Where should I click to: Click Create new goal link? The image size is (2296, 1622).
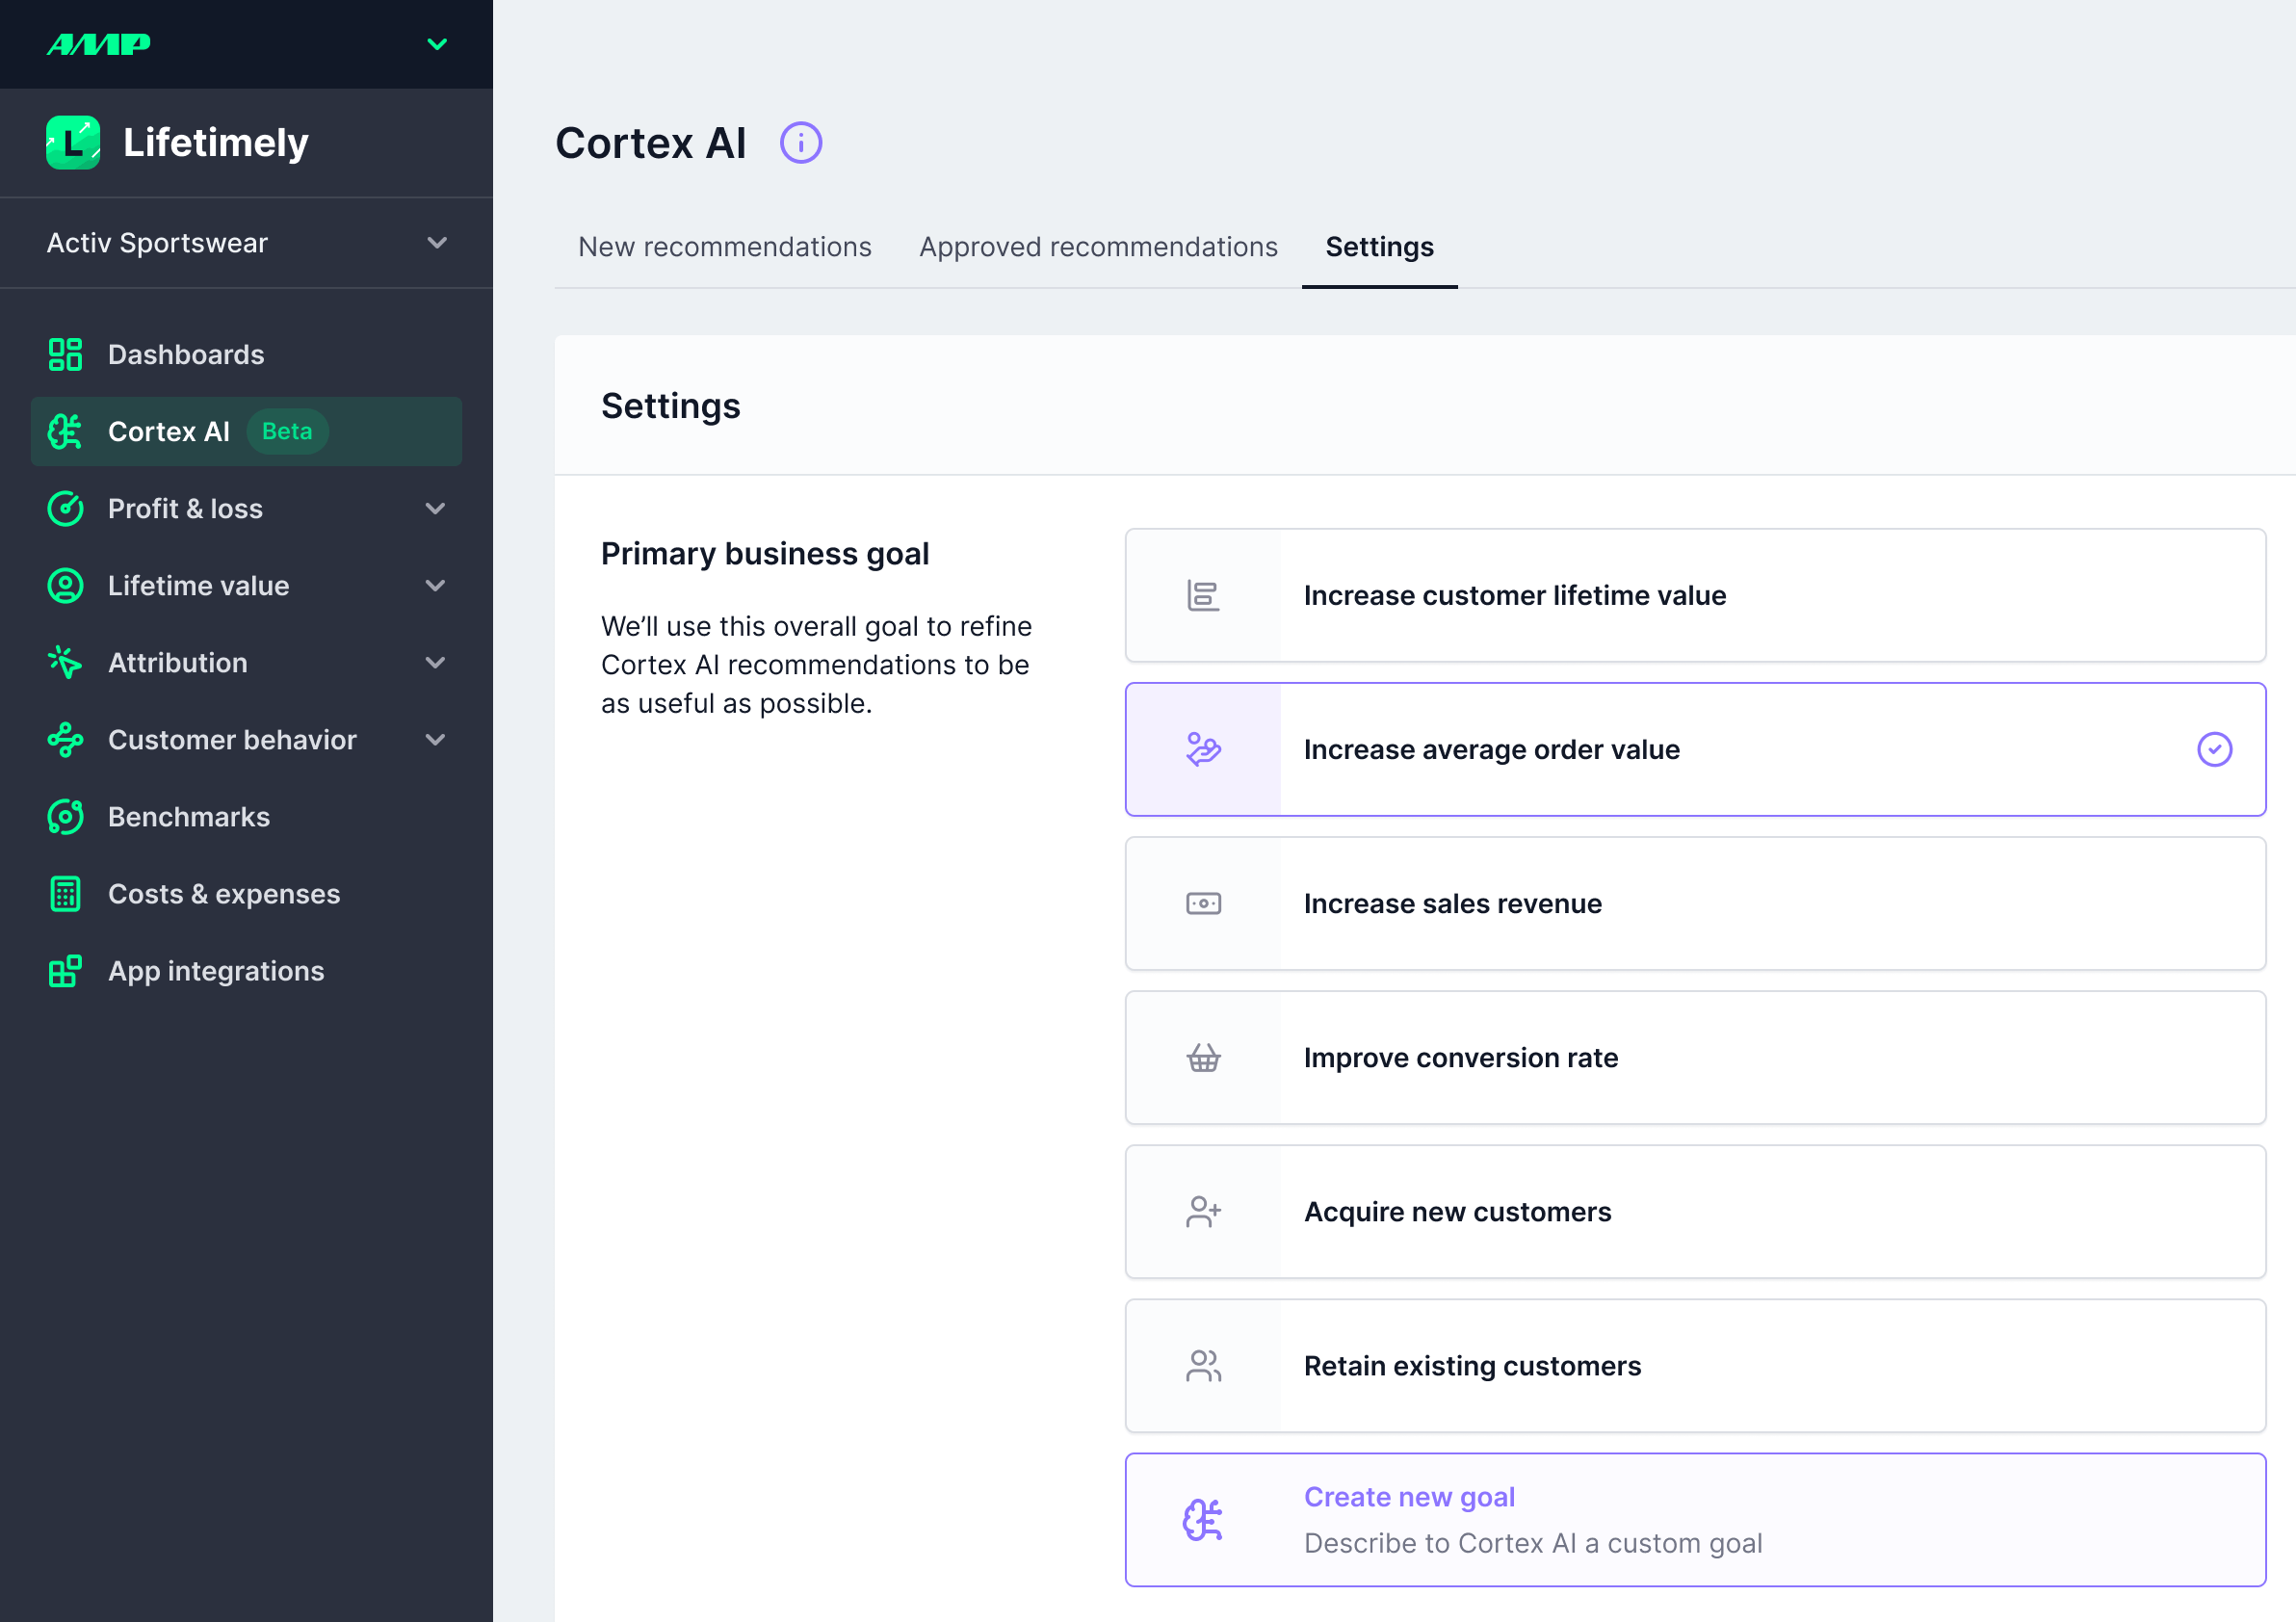pyautogui.click(x=1408, y=1497)
